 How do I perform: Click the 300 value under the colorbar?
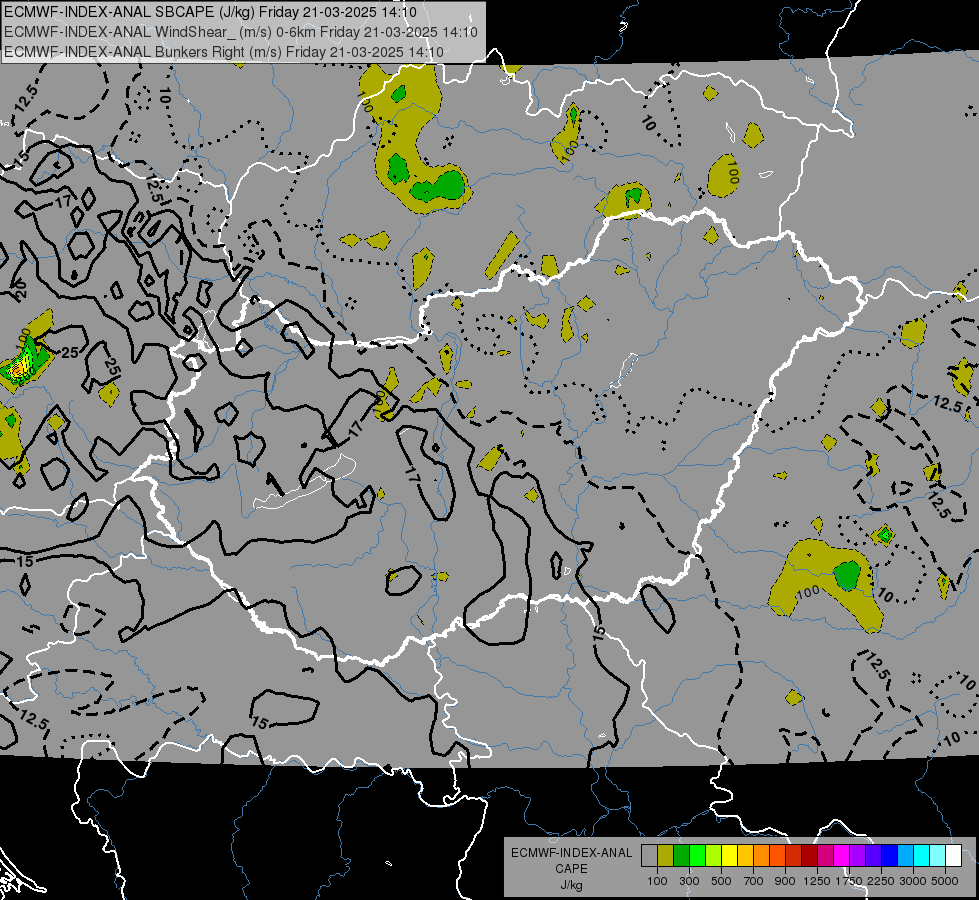click(689, 881)
